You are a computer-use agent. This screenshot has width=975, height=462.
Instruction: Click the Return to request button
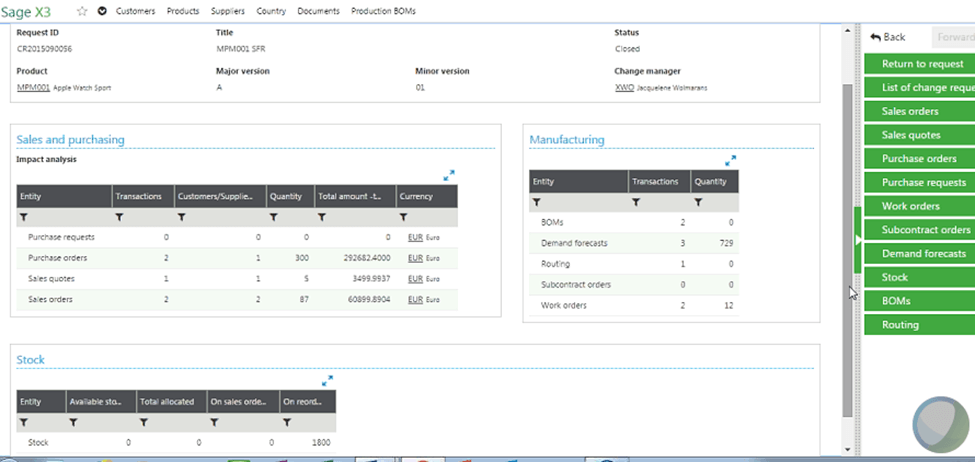(x=921, y=64)
